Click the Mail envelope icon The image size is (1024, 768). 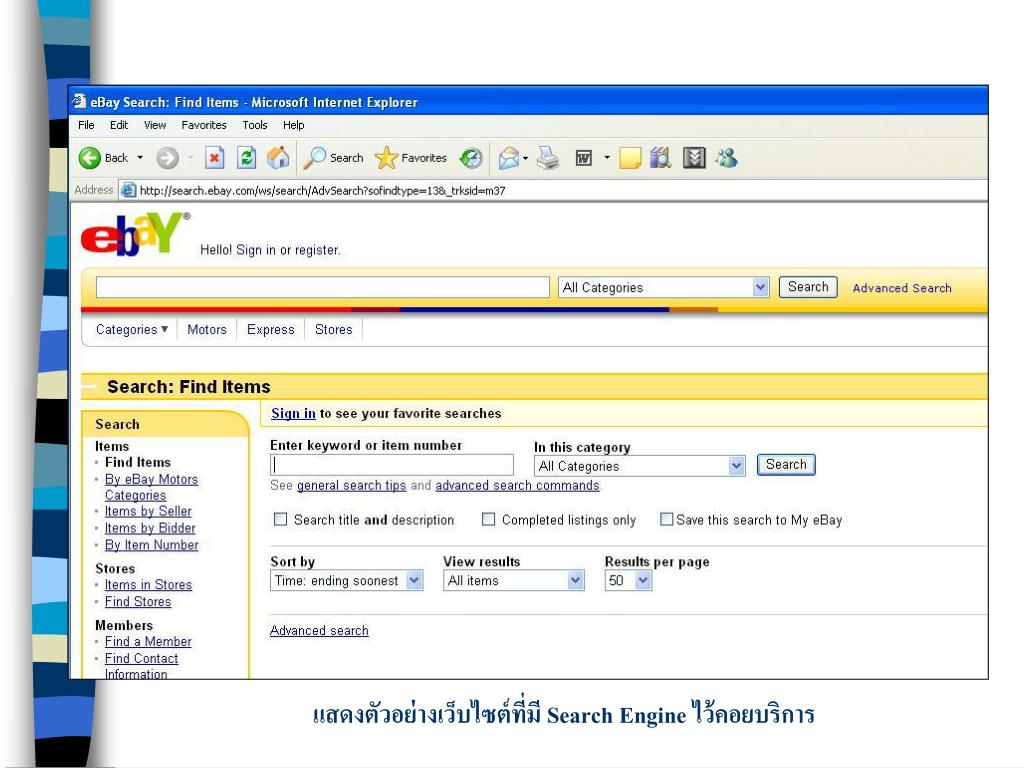tap(509, 157)
